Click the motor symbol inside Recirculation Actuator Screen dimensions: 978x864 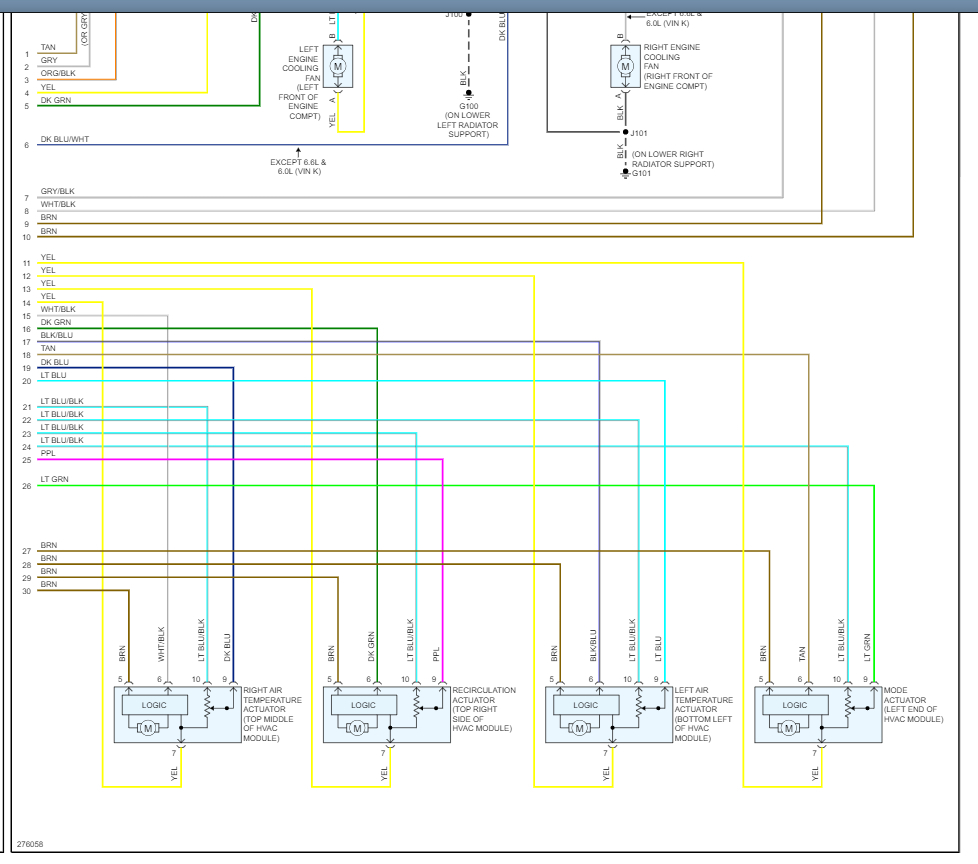[356, 728]
